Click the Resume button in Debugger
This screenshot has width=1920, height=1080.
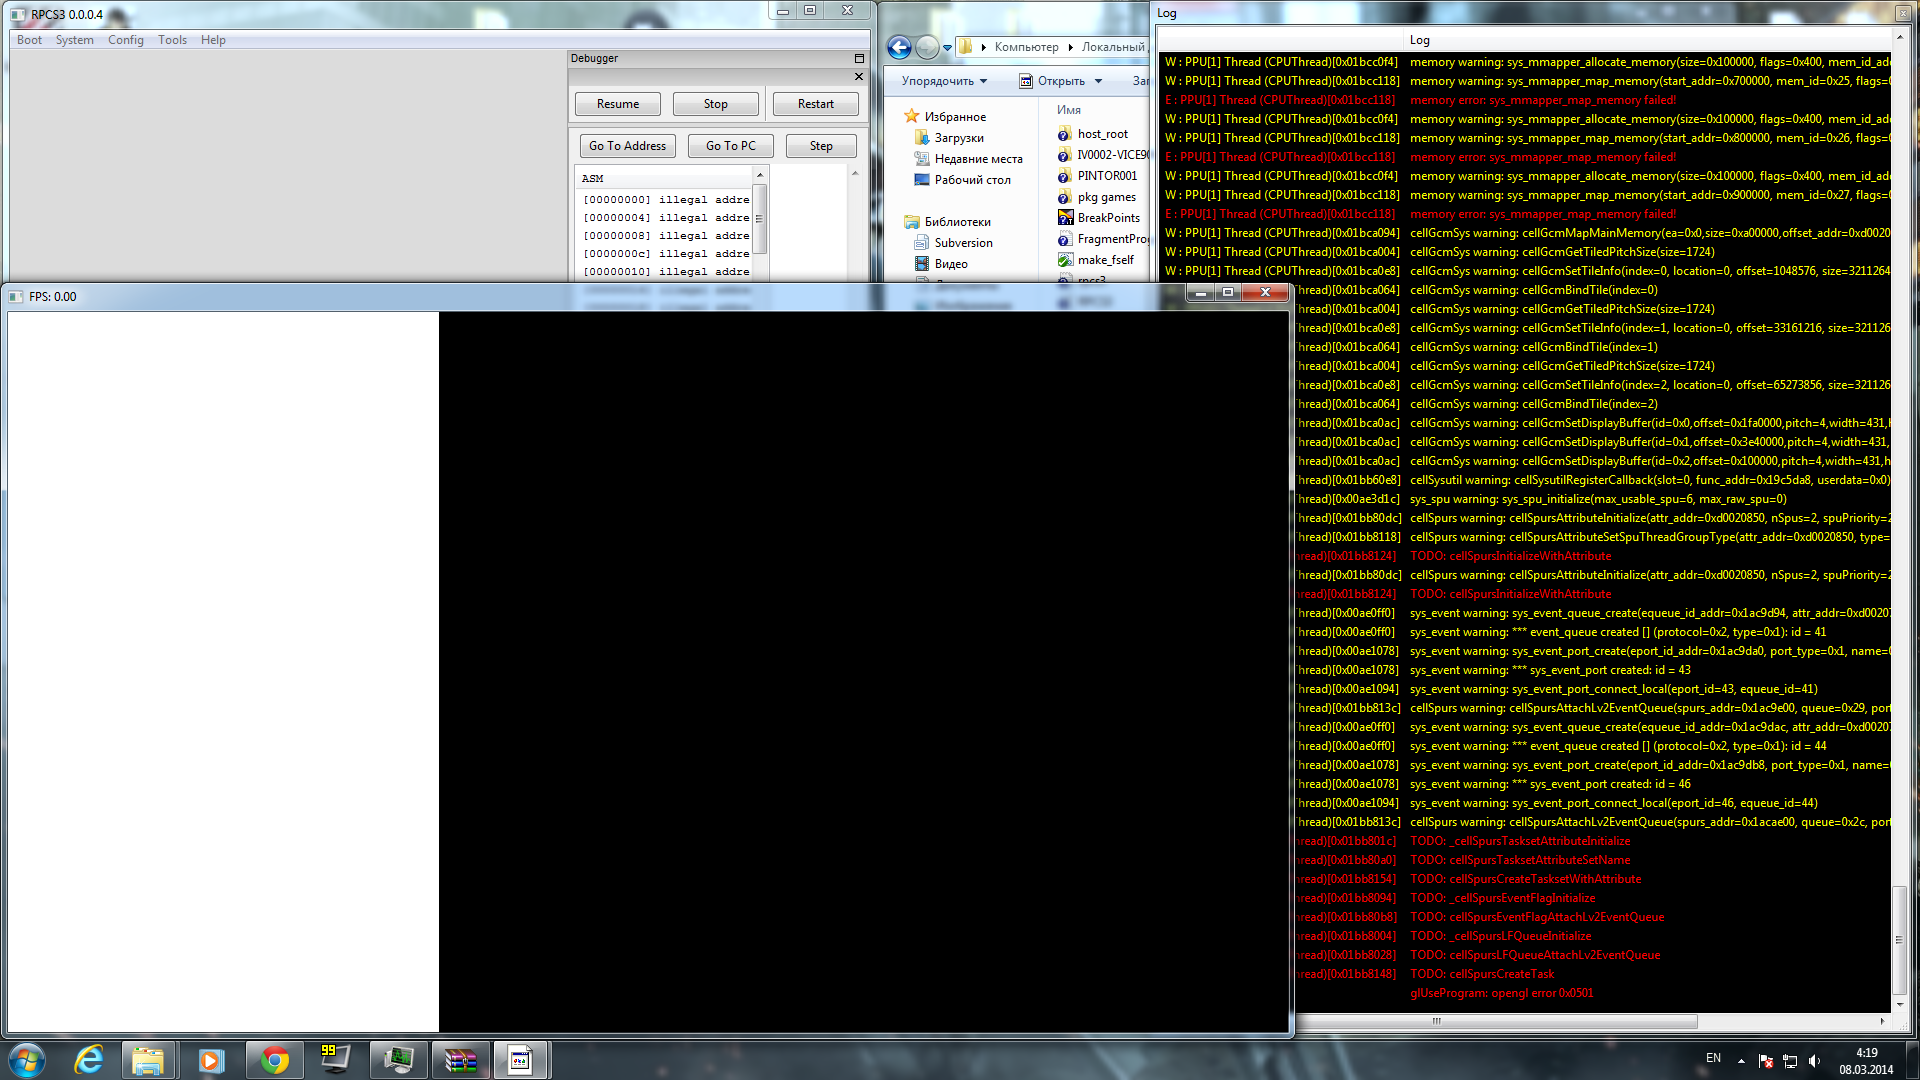click(x=617, y=104)
